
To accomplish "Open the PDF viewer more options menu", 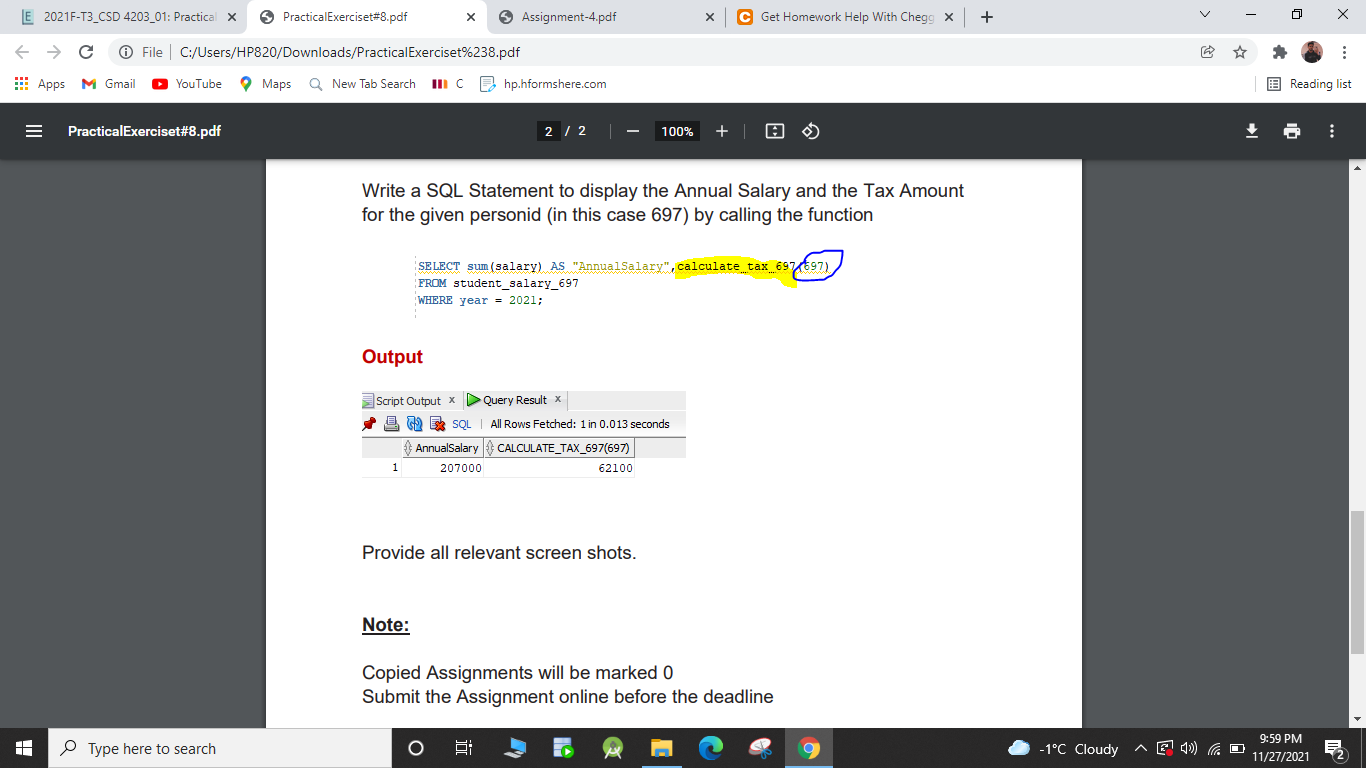I will click(x=1331, y=131).
